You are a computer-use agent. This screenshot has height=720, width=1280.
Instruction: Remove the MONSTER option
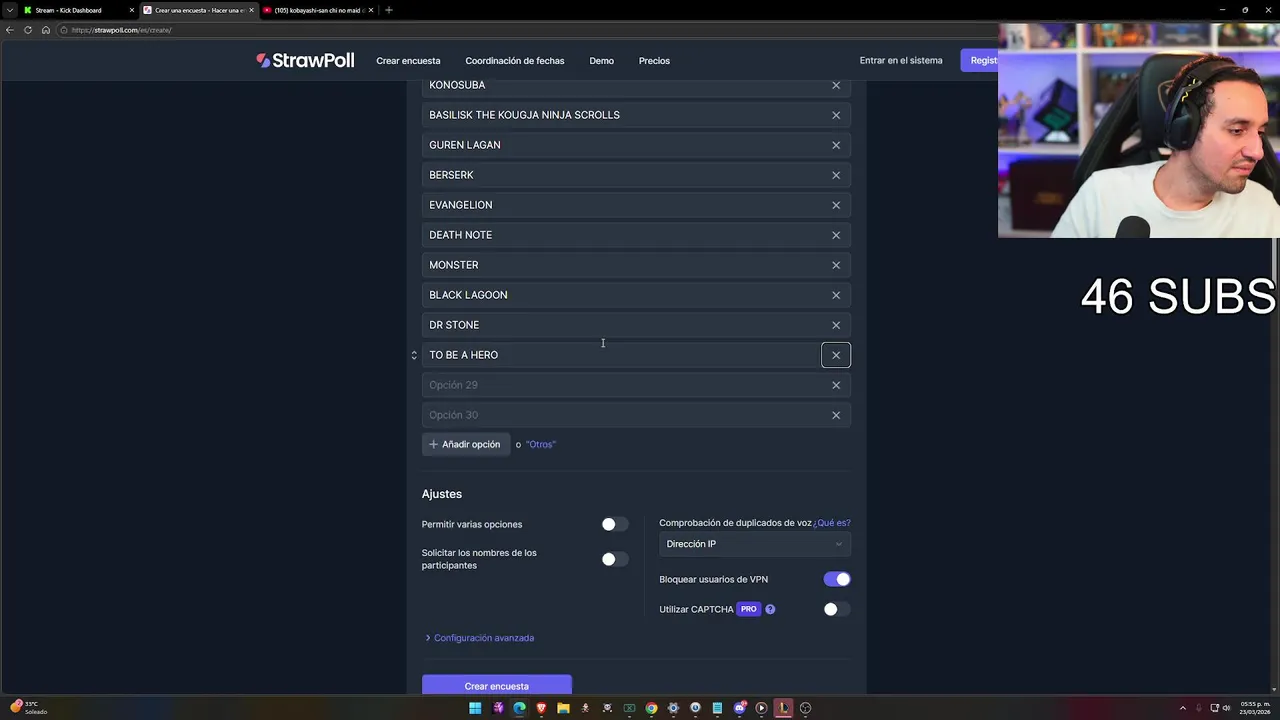836,265
